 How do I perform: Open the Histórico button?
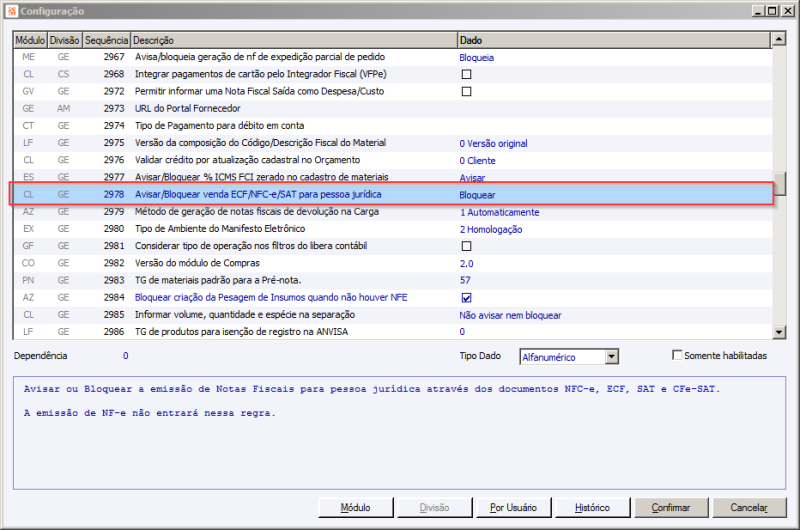tap(592, 508)
